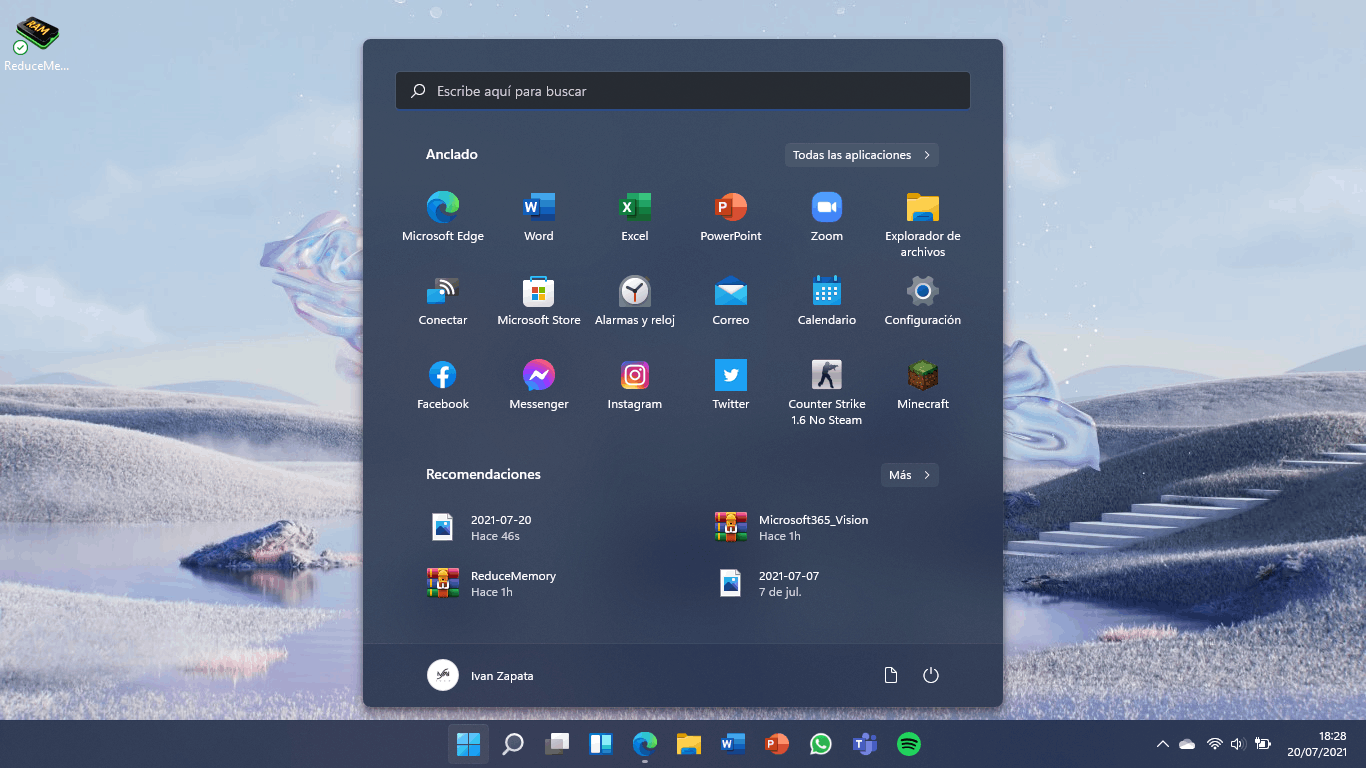Open the documents folder icon beside power

[891, 675]
